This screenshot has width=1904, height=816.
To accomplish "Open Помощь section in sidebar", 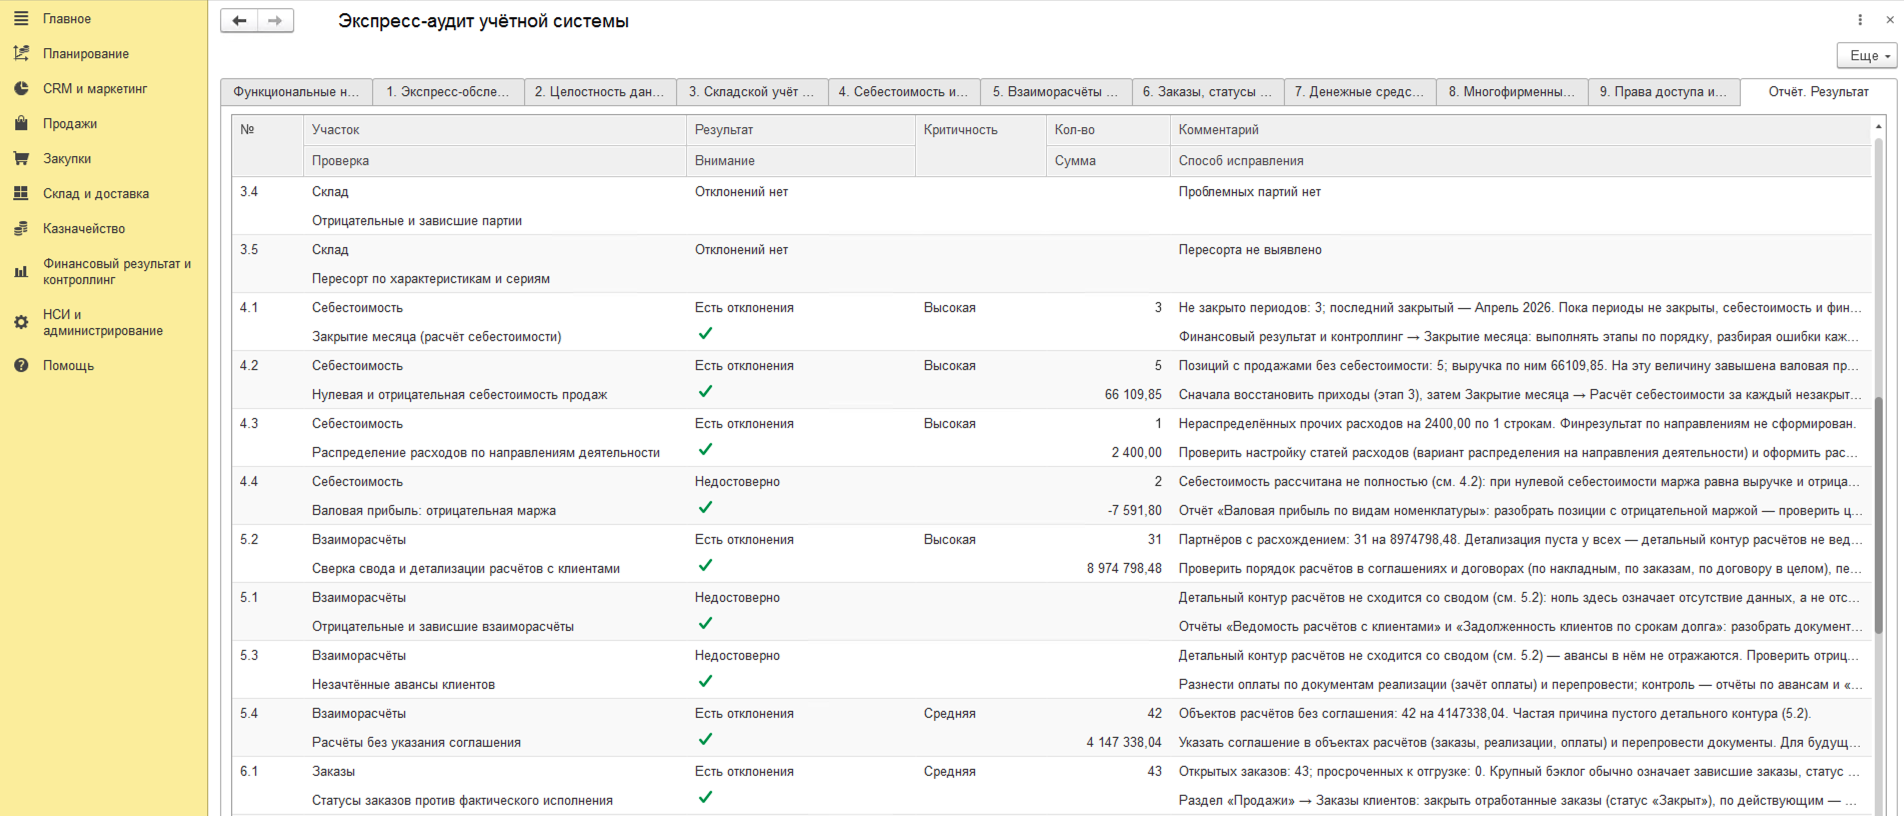I will (68, 366).
